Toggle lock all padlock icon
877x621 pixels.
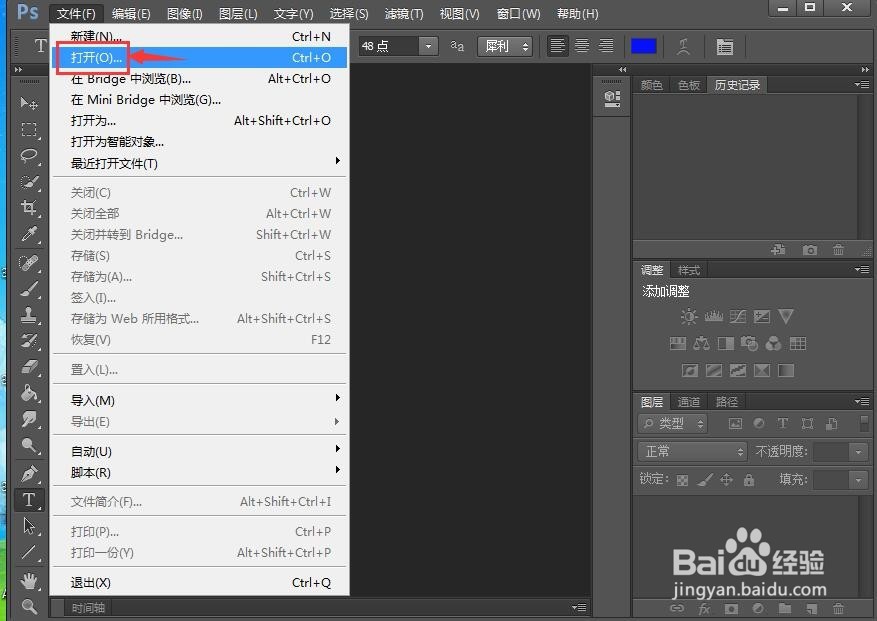click(x=749, y=479)
